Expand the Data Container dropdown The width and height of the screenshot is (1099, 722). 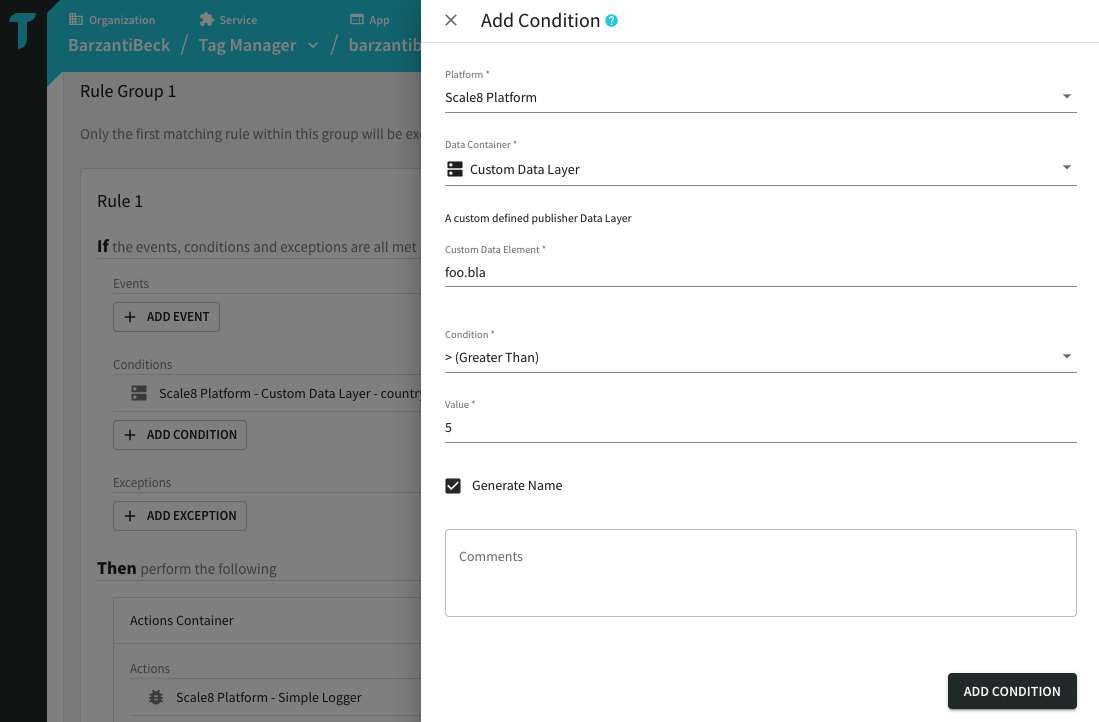coord(760,169)
